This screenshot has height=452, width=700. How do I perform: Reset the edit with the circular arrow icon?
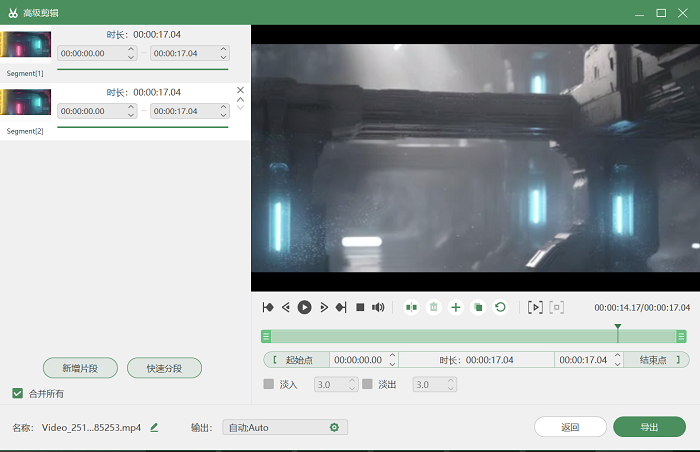pyautogui.click(x=500, y=307)
